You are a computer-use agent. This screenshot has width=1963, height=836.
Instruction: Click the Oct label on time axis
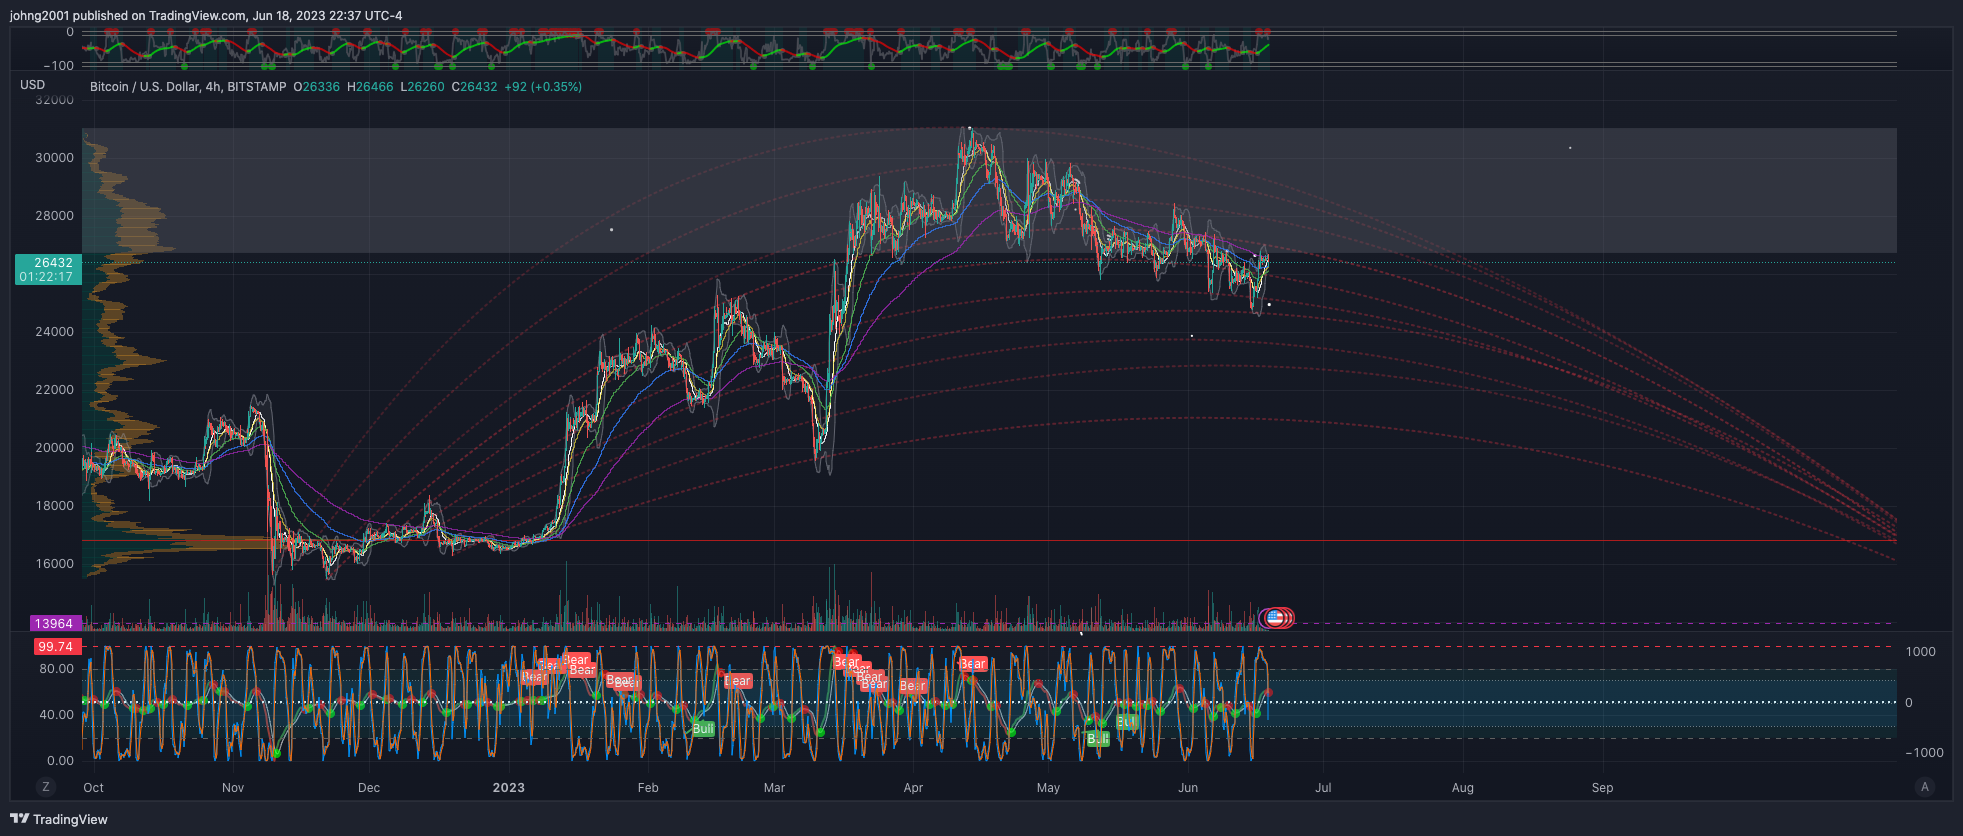[x=94, y=788]
